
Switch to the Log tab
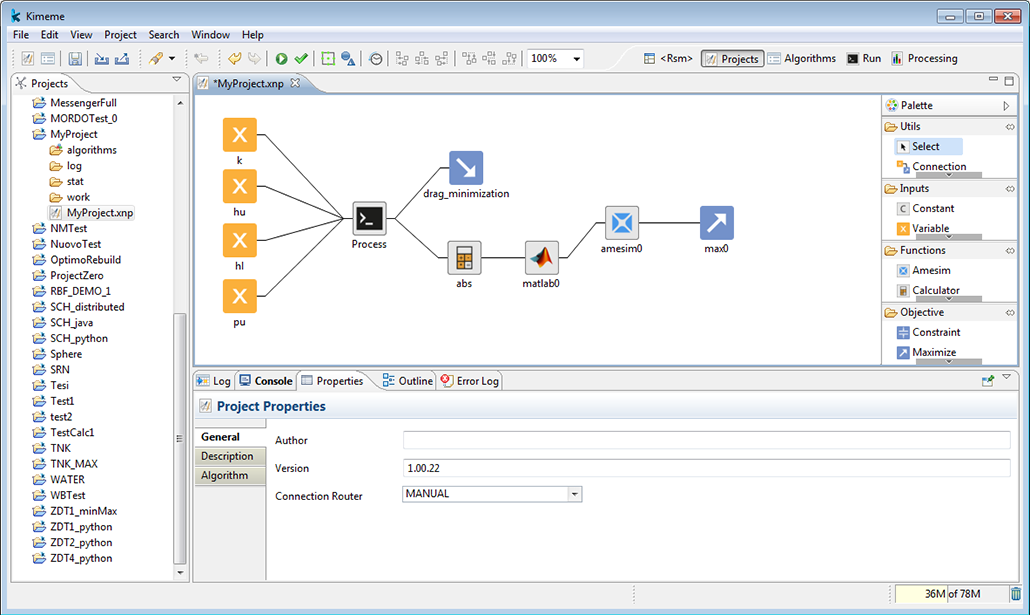[213, 381]
